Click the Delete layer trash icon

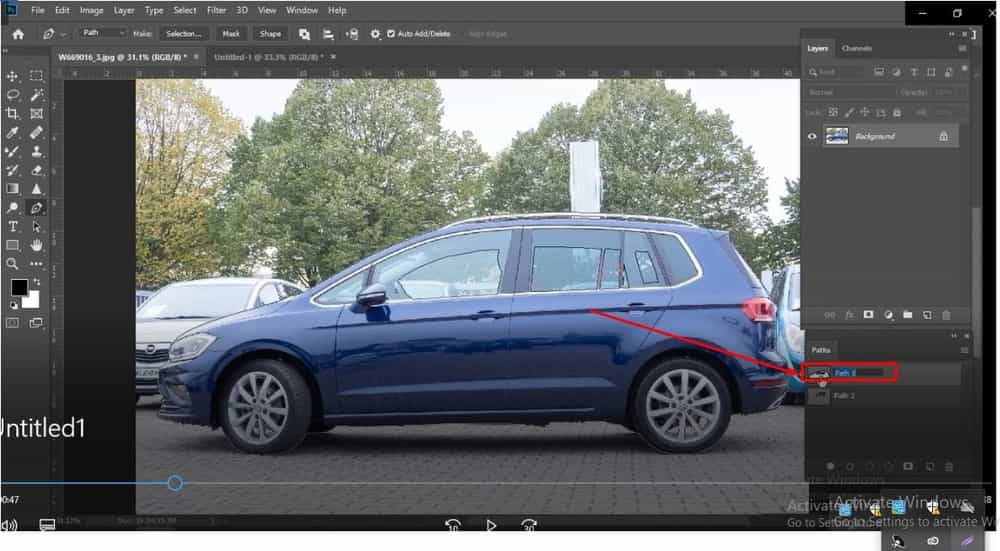pos(946,315)
